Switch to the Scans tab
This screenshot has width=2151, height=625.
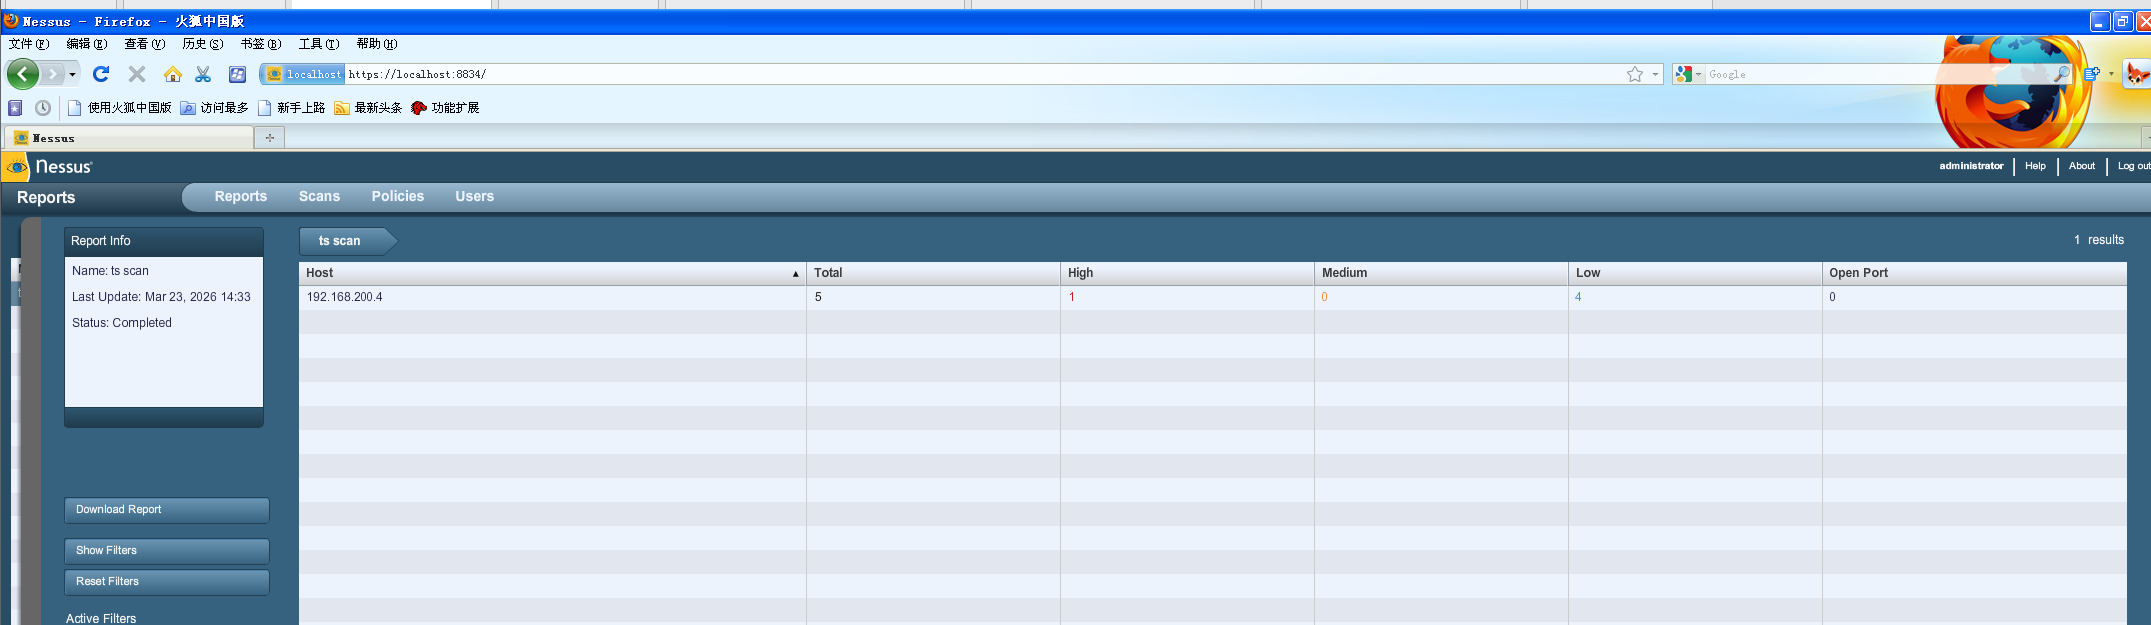319,197
